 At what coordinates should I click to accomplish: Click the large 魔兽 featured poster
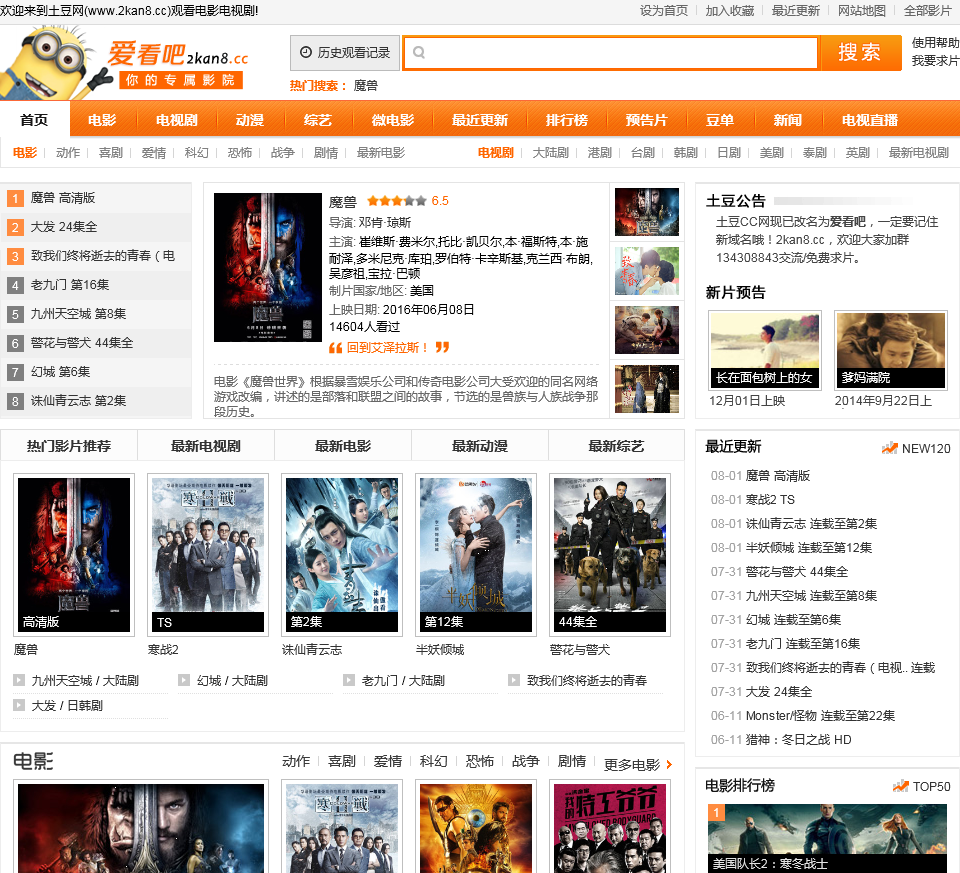click(268, 267)
